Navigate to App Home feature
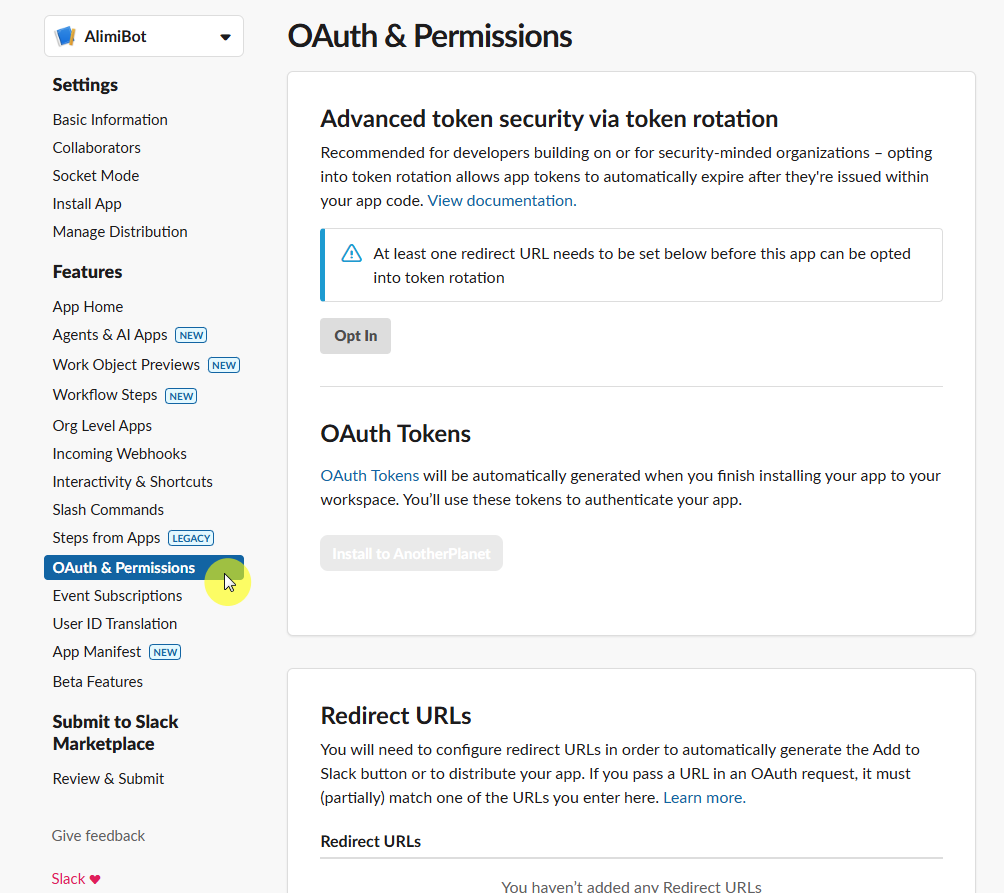This screenshot has height=893, width=1004. [88, 307]
